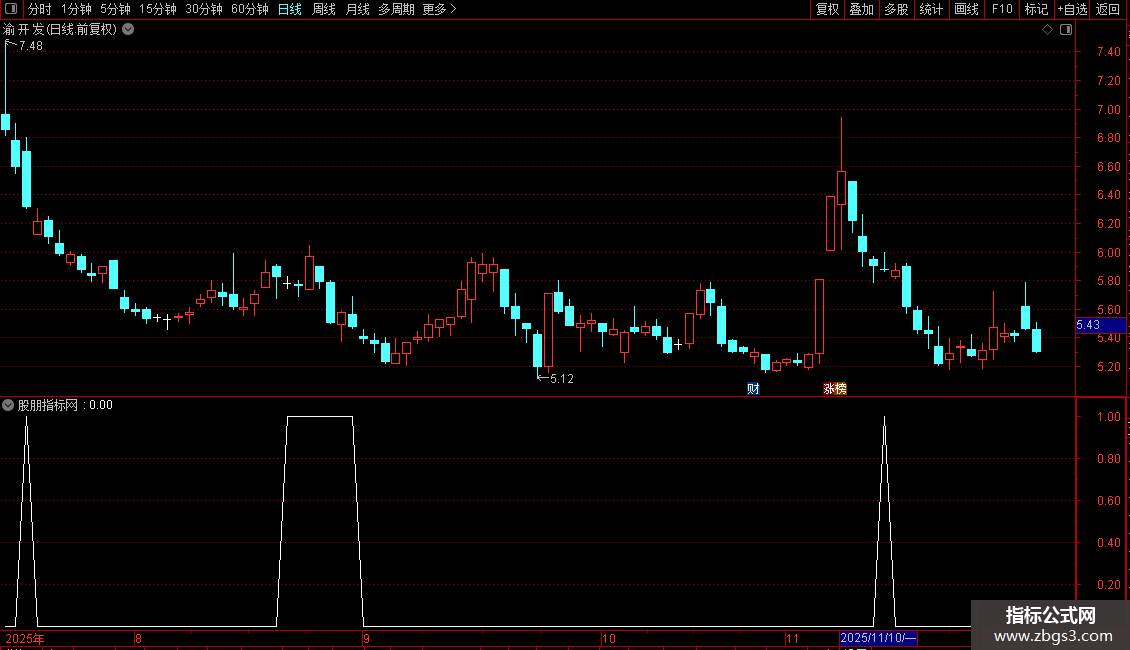Open 多周期 multi-period view
This screenshot has width=1130, height=650.
pos(396,9)
